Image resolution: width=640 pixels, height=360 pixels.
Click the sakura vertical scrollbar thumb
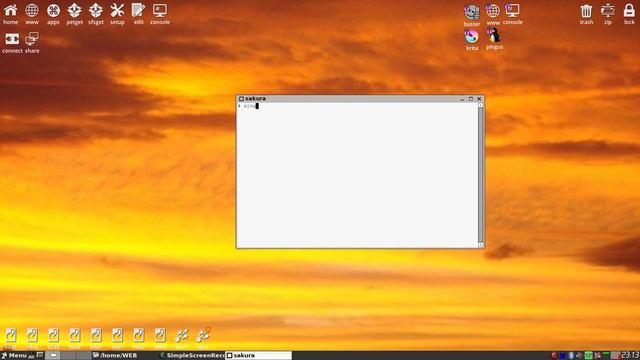click(480, 175)
